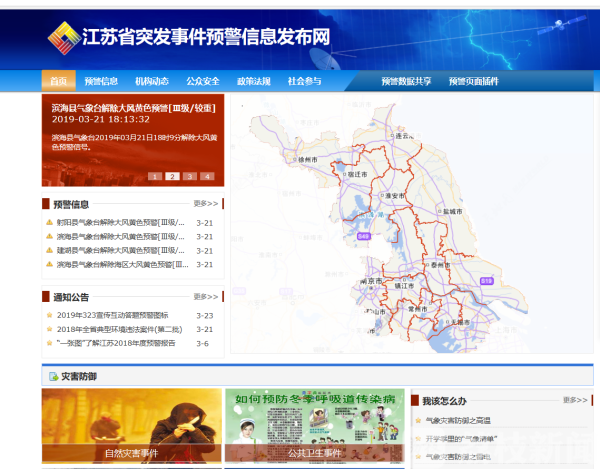Image resolution: width=600 pixels, height=469 pixels.
Task: Expand 更多>> in the 通知公告 section
Action: pos(205,297)
